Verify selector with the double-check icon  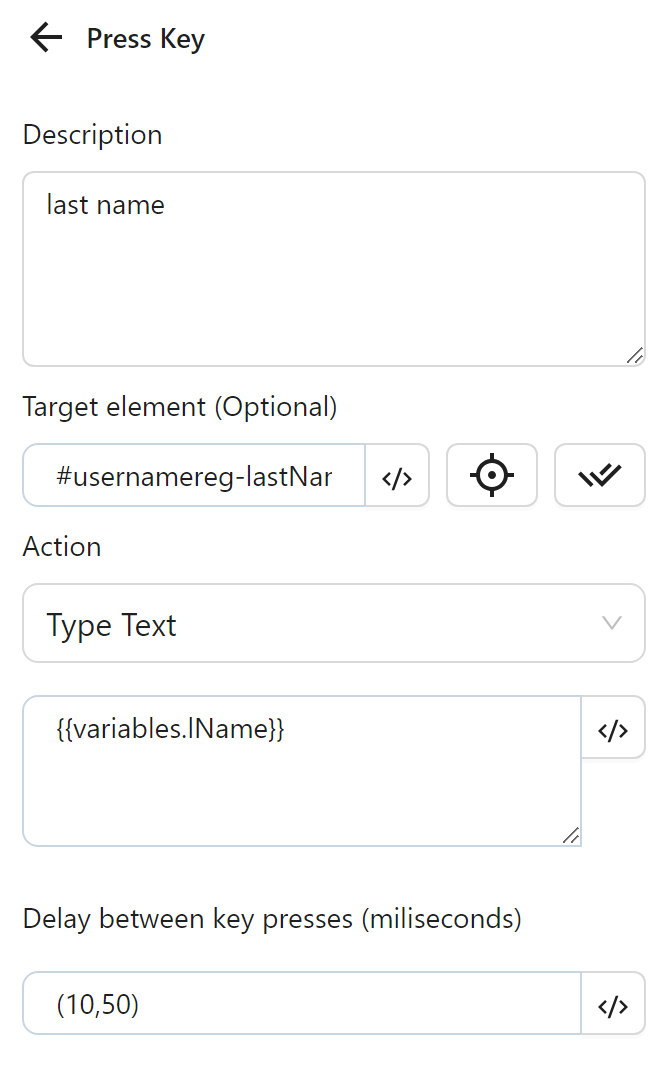click(599, 476)
